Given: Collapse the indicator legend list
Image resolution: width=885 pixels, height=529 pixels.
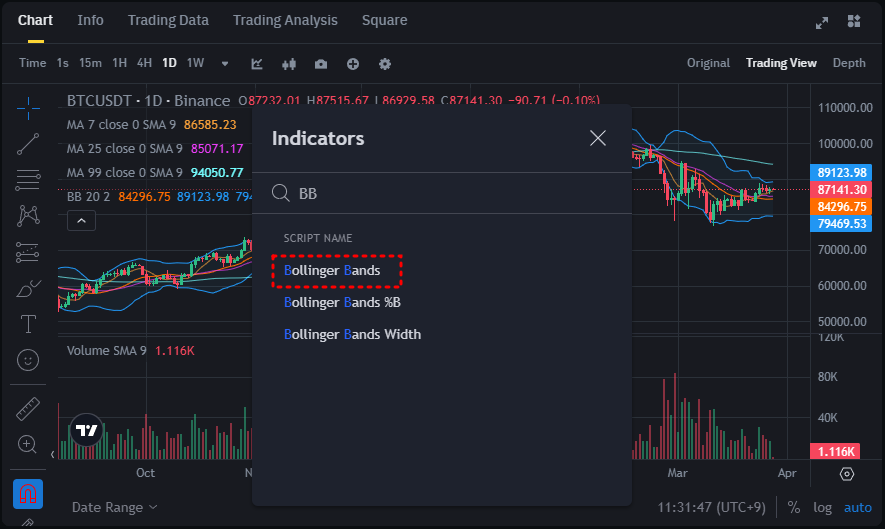Looking at the screenshot, I should [81, 222].
